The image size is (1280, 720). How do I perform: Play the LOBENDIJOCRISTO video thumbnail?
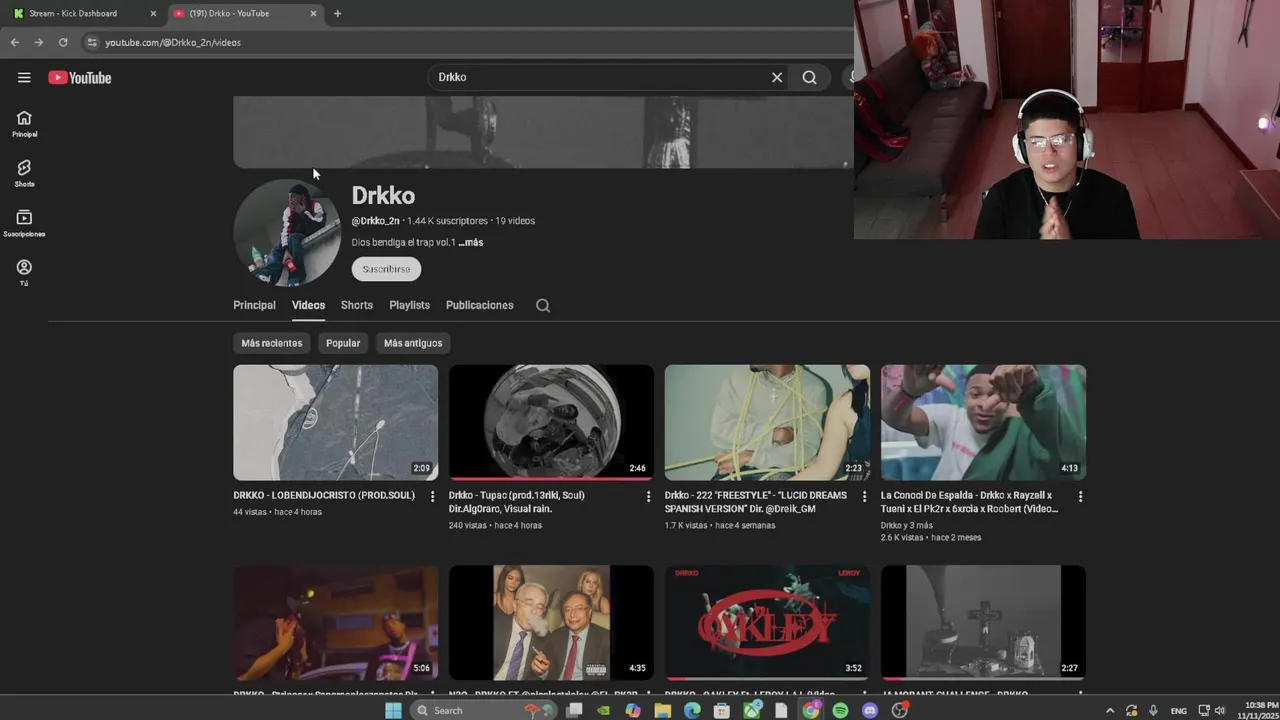click(335, 422)
